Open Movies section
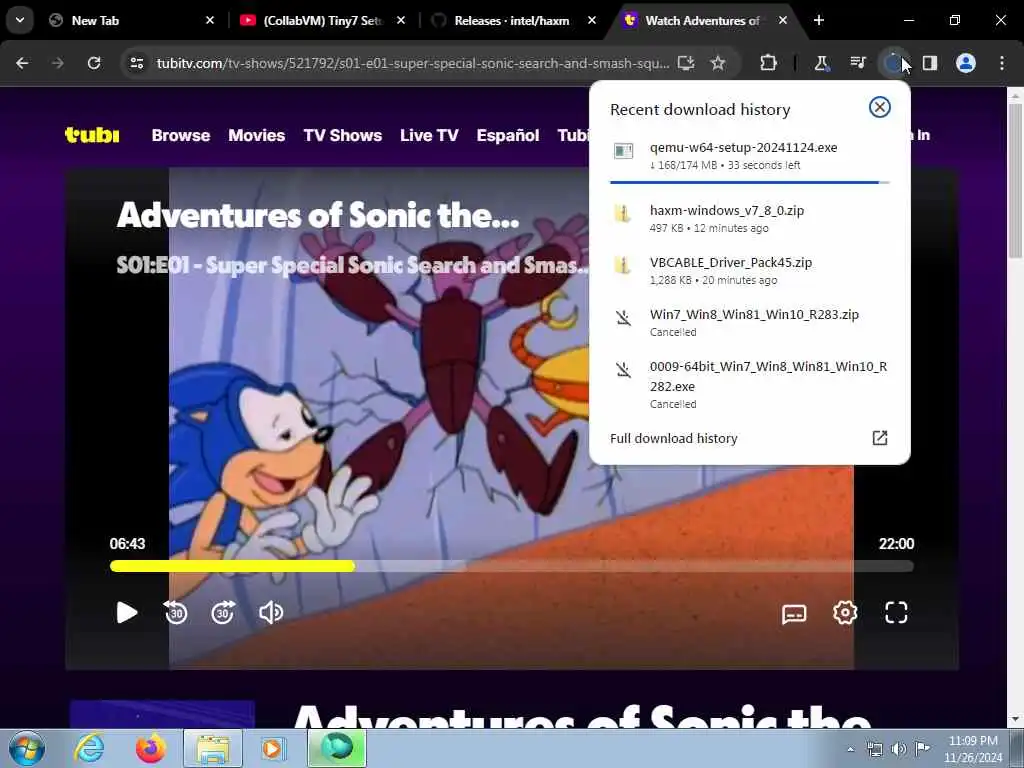 click(257, 135)
